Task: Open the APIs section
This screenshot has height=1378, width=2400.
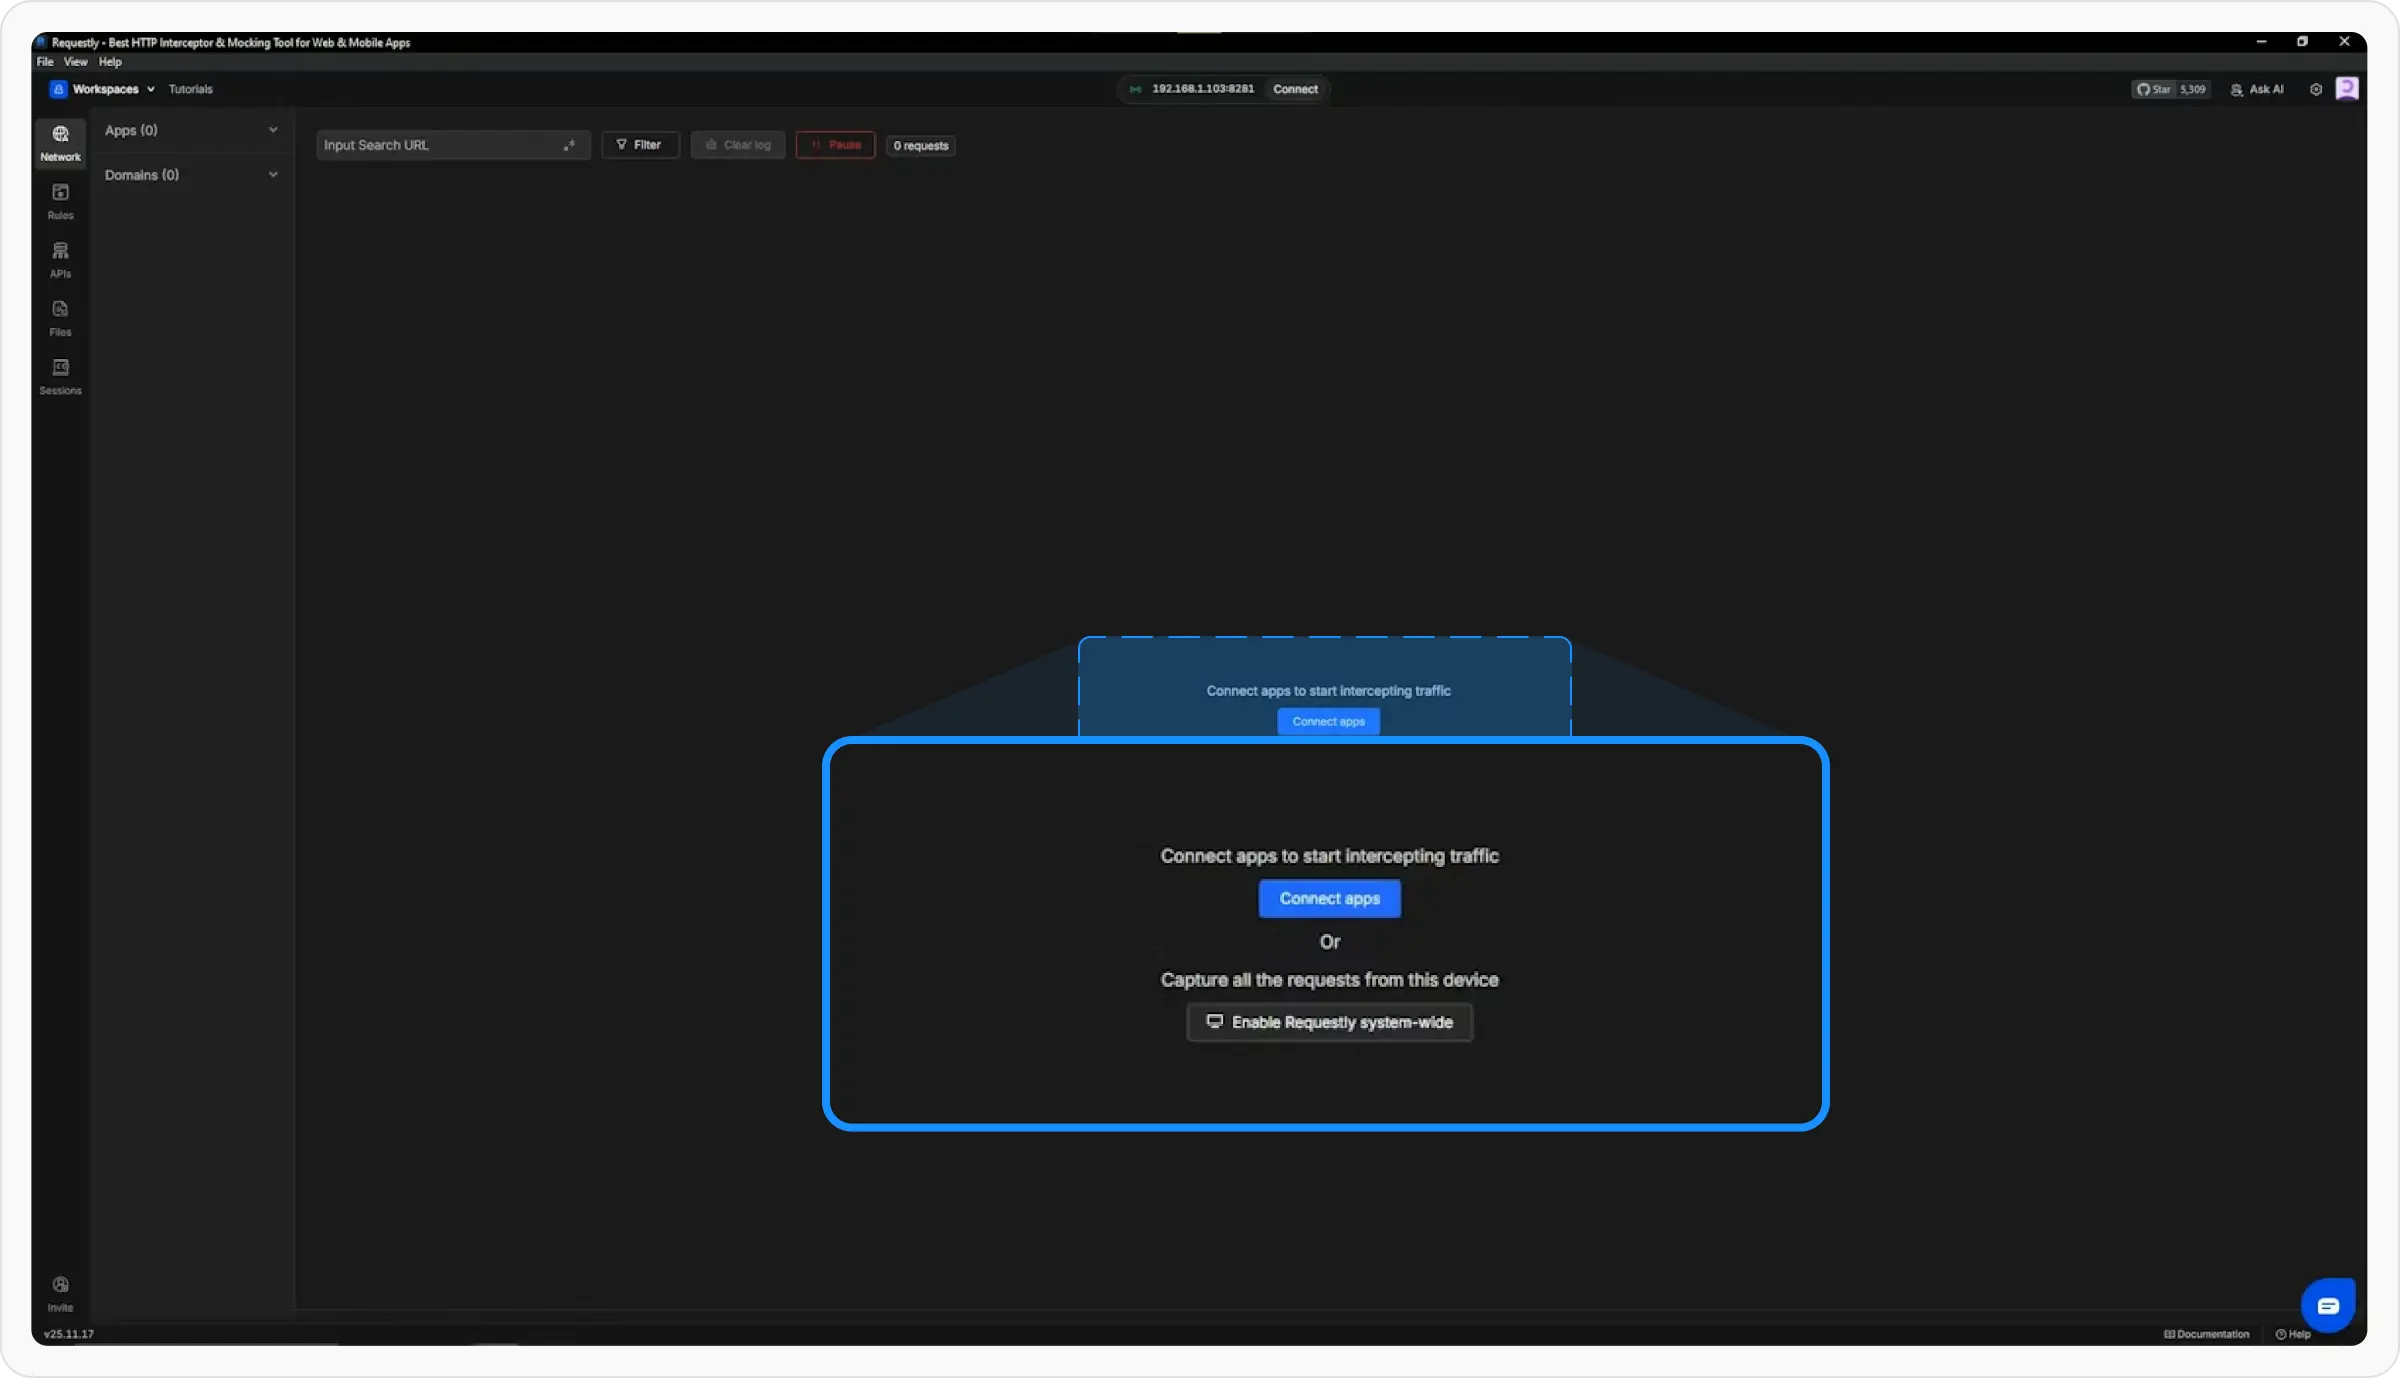Action: pos(60,259)
